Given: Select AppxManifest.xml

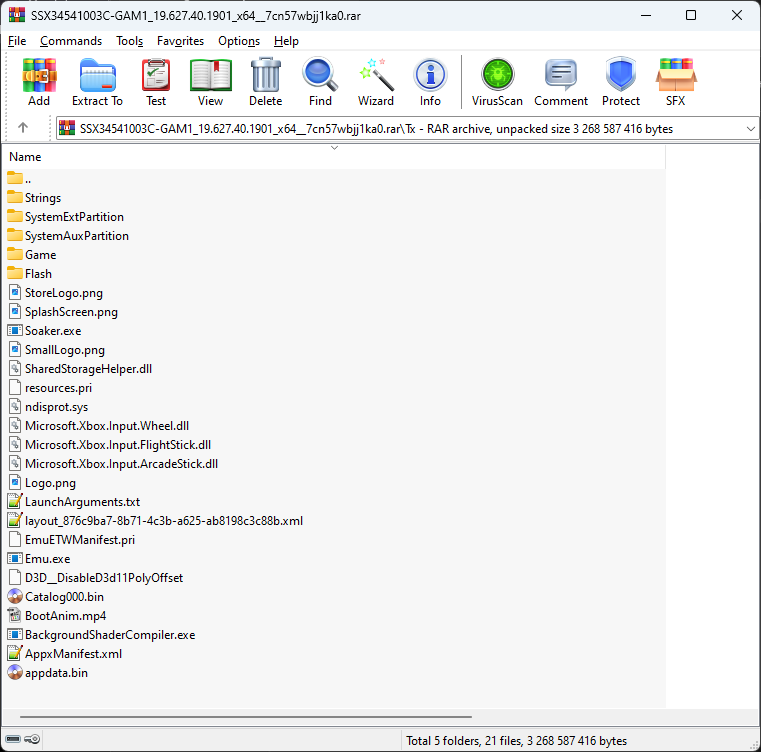Looking at the screenshot, I should 65,653.
